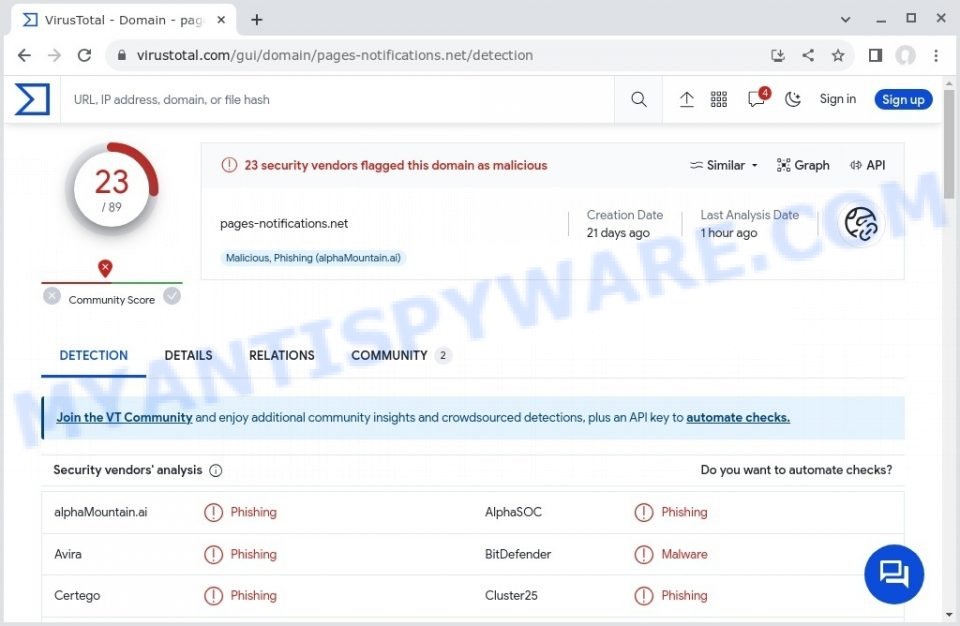Bookmark this page with the star
Screen dimensions: 960x626
click(838, 55)
